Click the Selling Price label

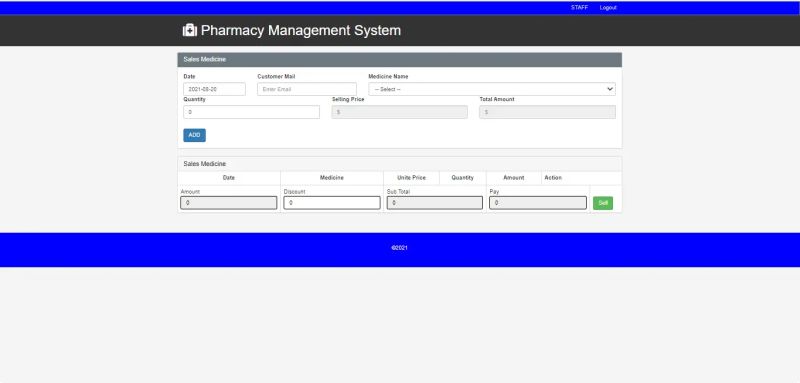(348, 99)
